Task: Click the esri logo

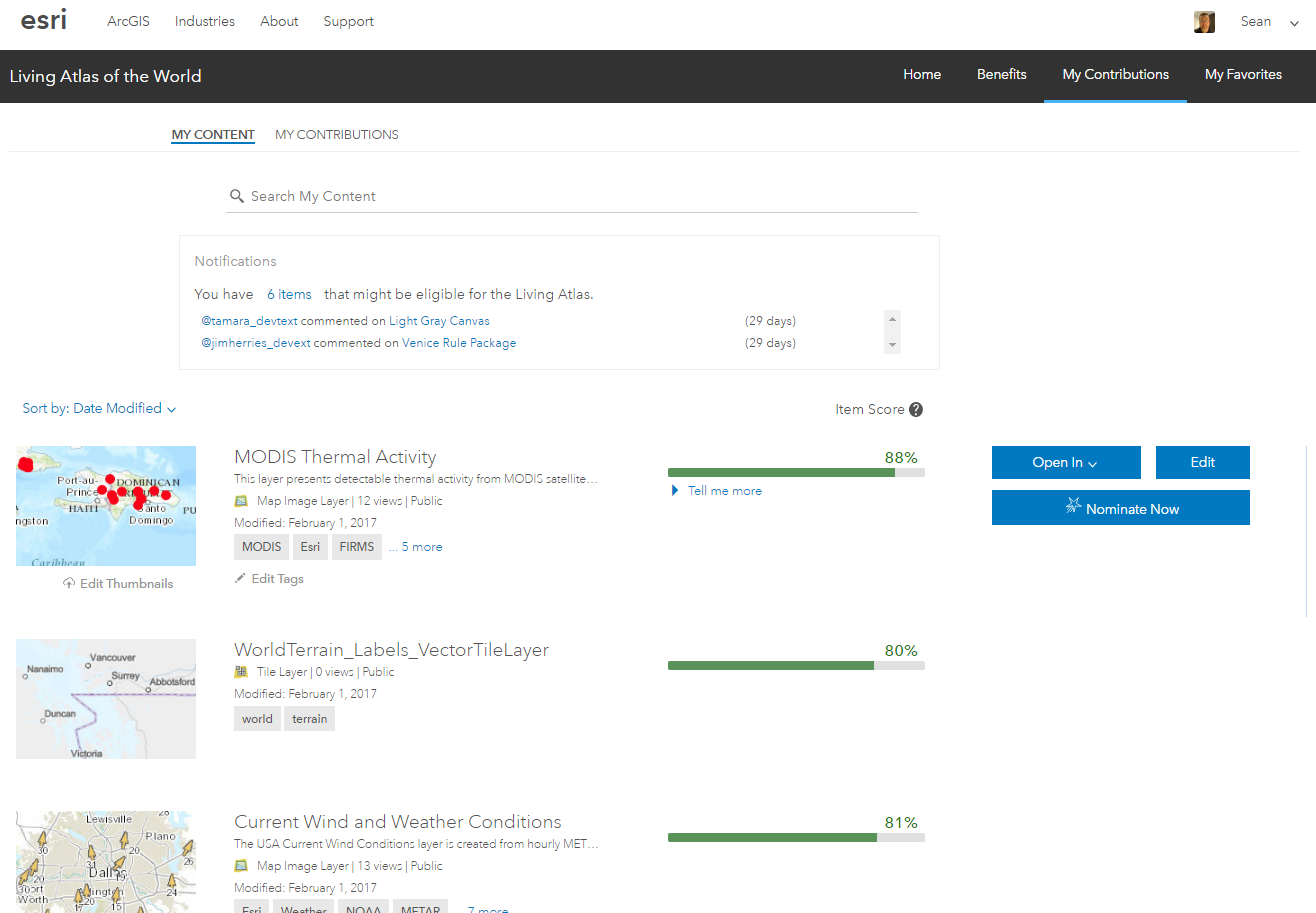Action: (43, 20)
